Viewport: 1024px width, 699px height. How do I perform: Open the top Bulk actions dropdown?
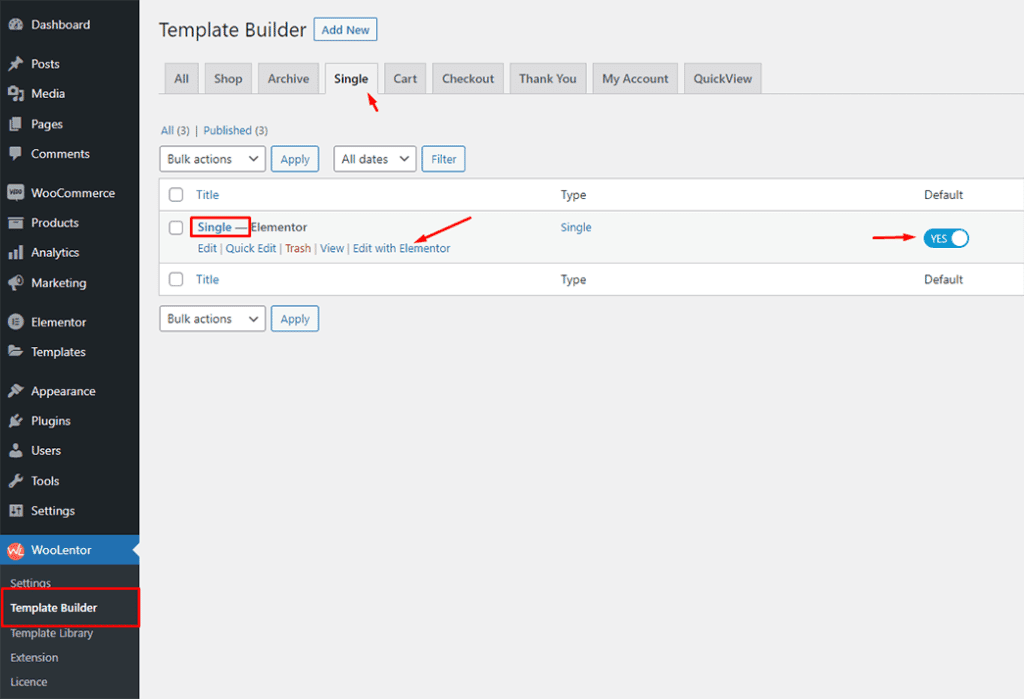(212, 159)
